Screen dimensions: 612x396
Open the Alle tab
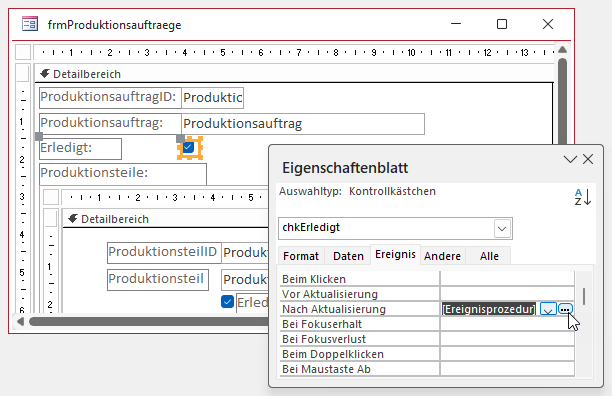pos(489,256)
